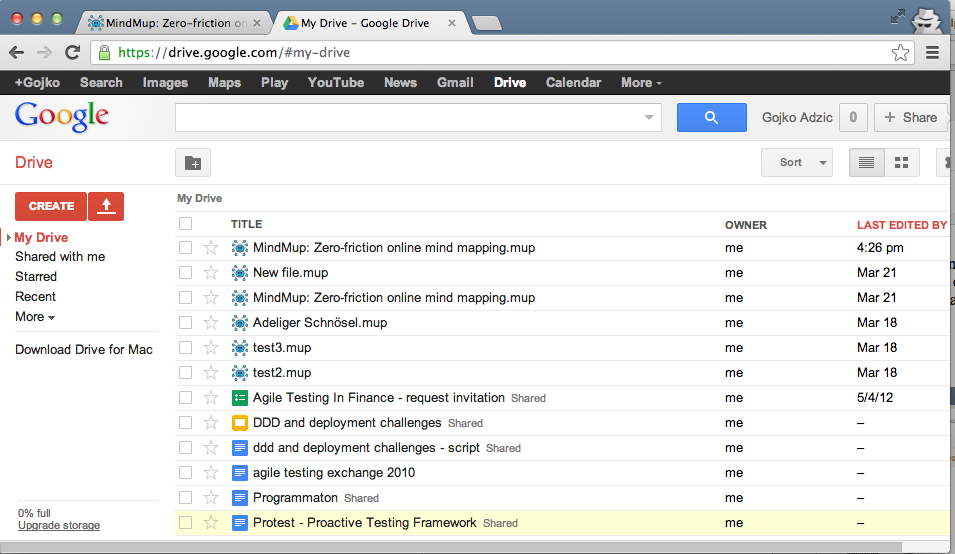Check the box for test2.mup
This screenshot has height=554, width=955.
coord(186,372)
